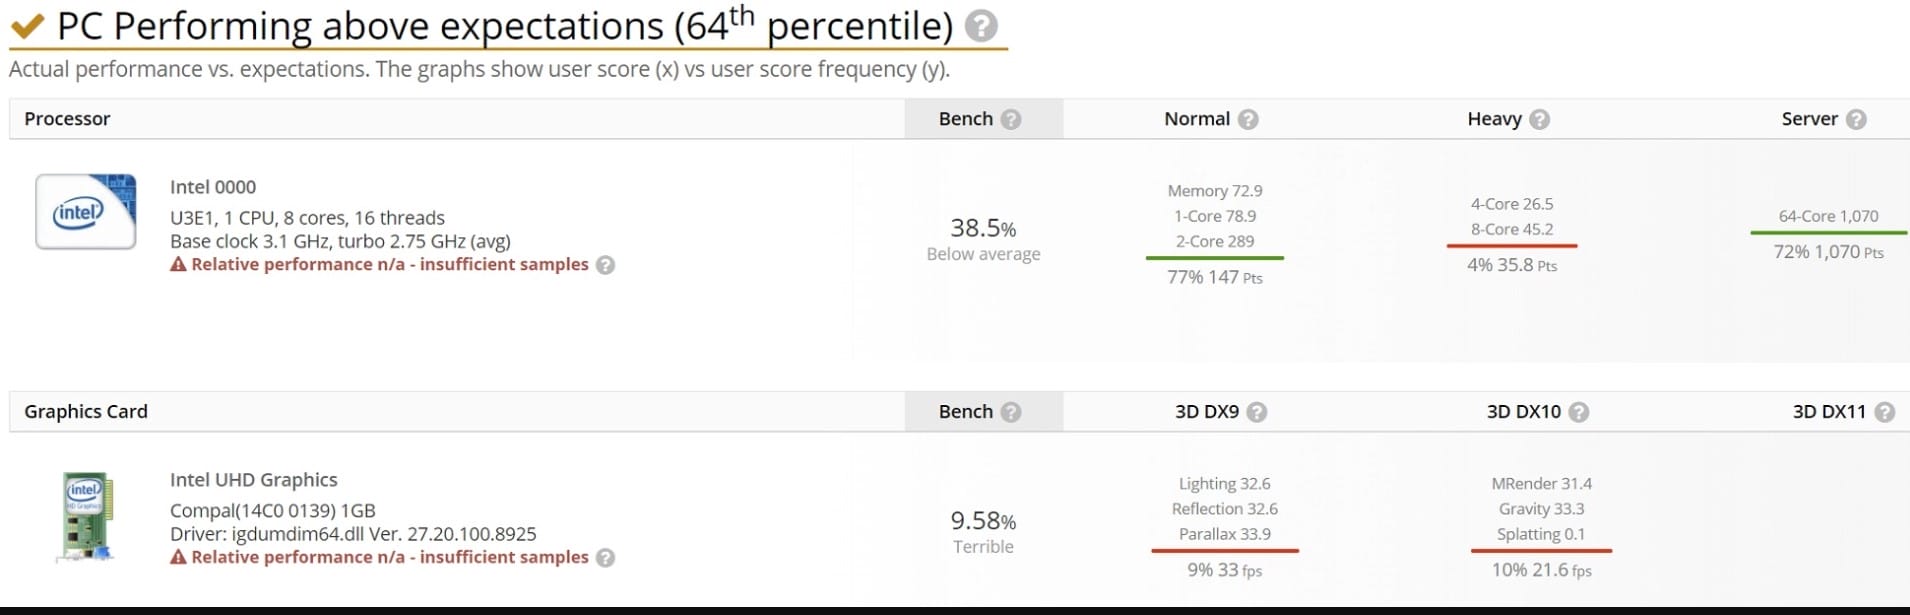Click the 64-Core 1,070 server result
The width and height of the screenshot is (1910, 615).
coord(1828,216)
